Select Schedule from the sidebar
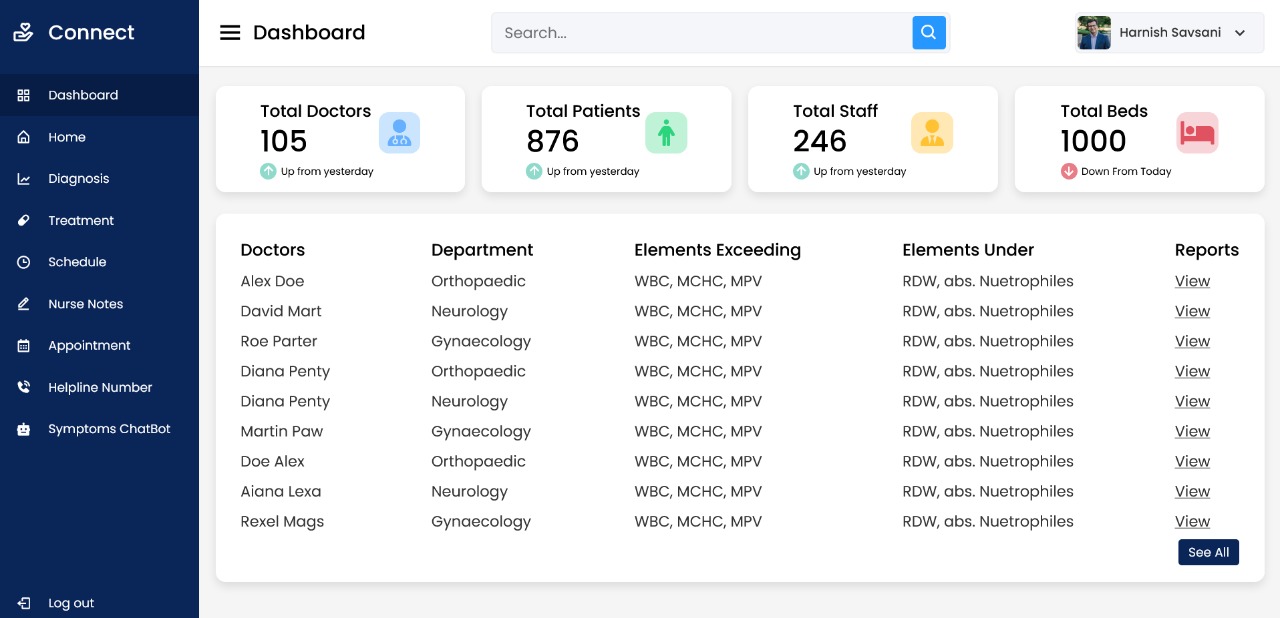This screenshot has width=1280, height=618. coord(77,262)
